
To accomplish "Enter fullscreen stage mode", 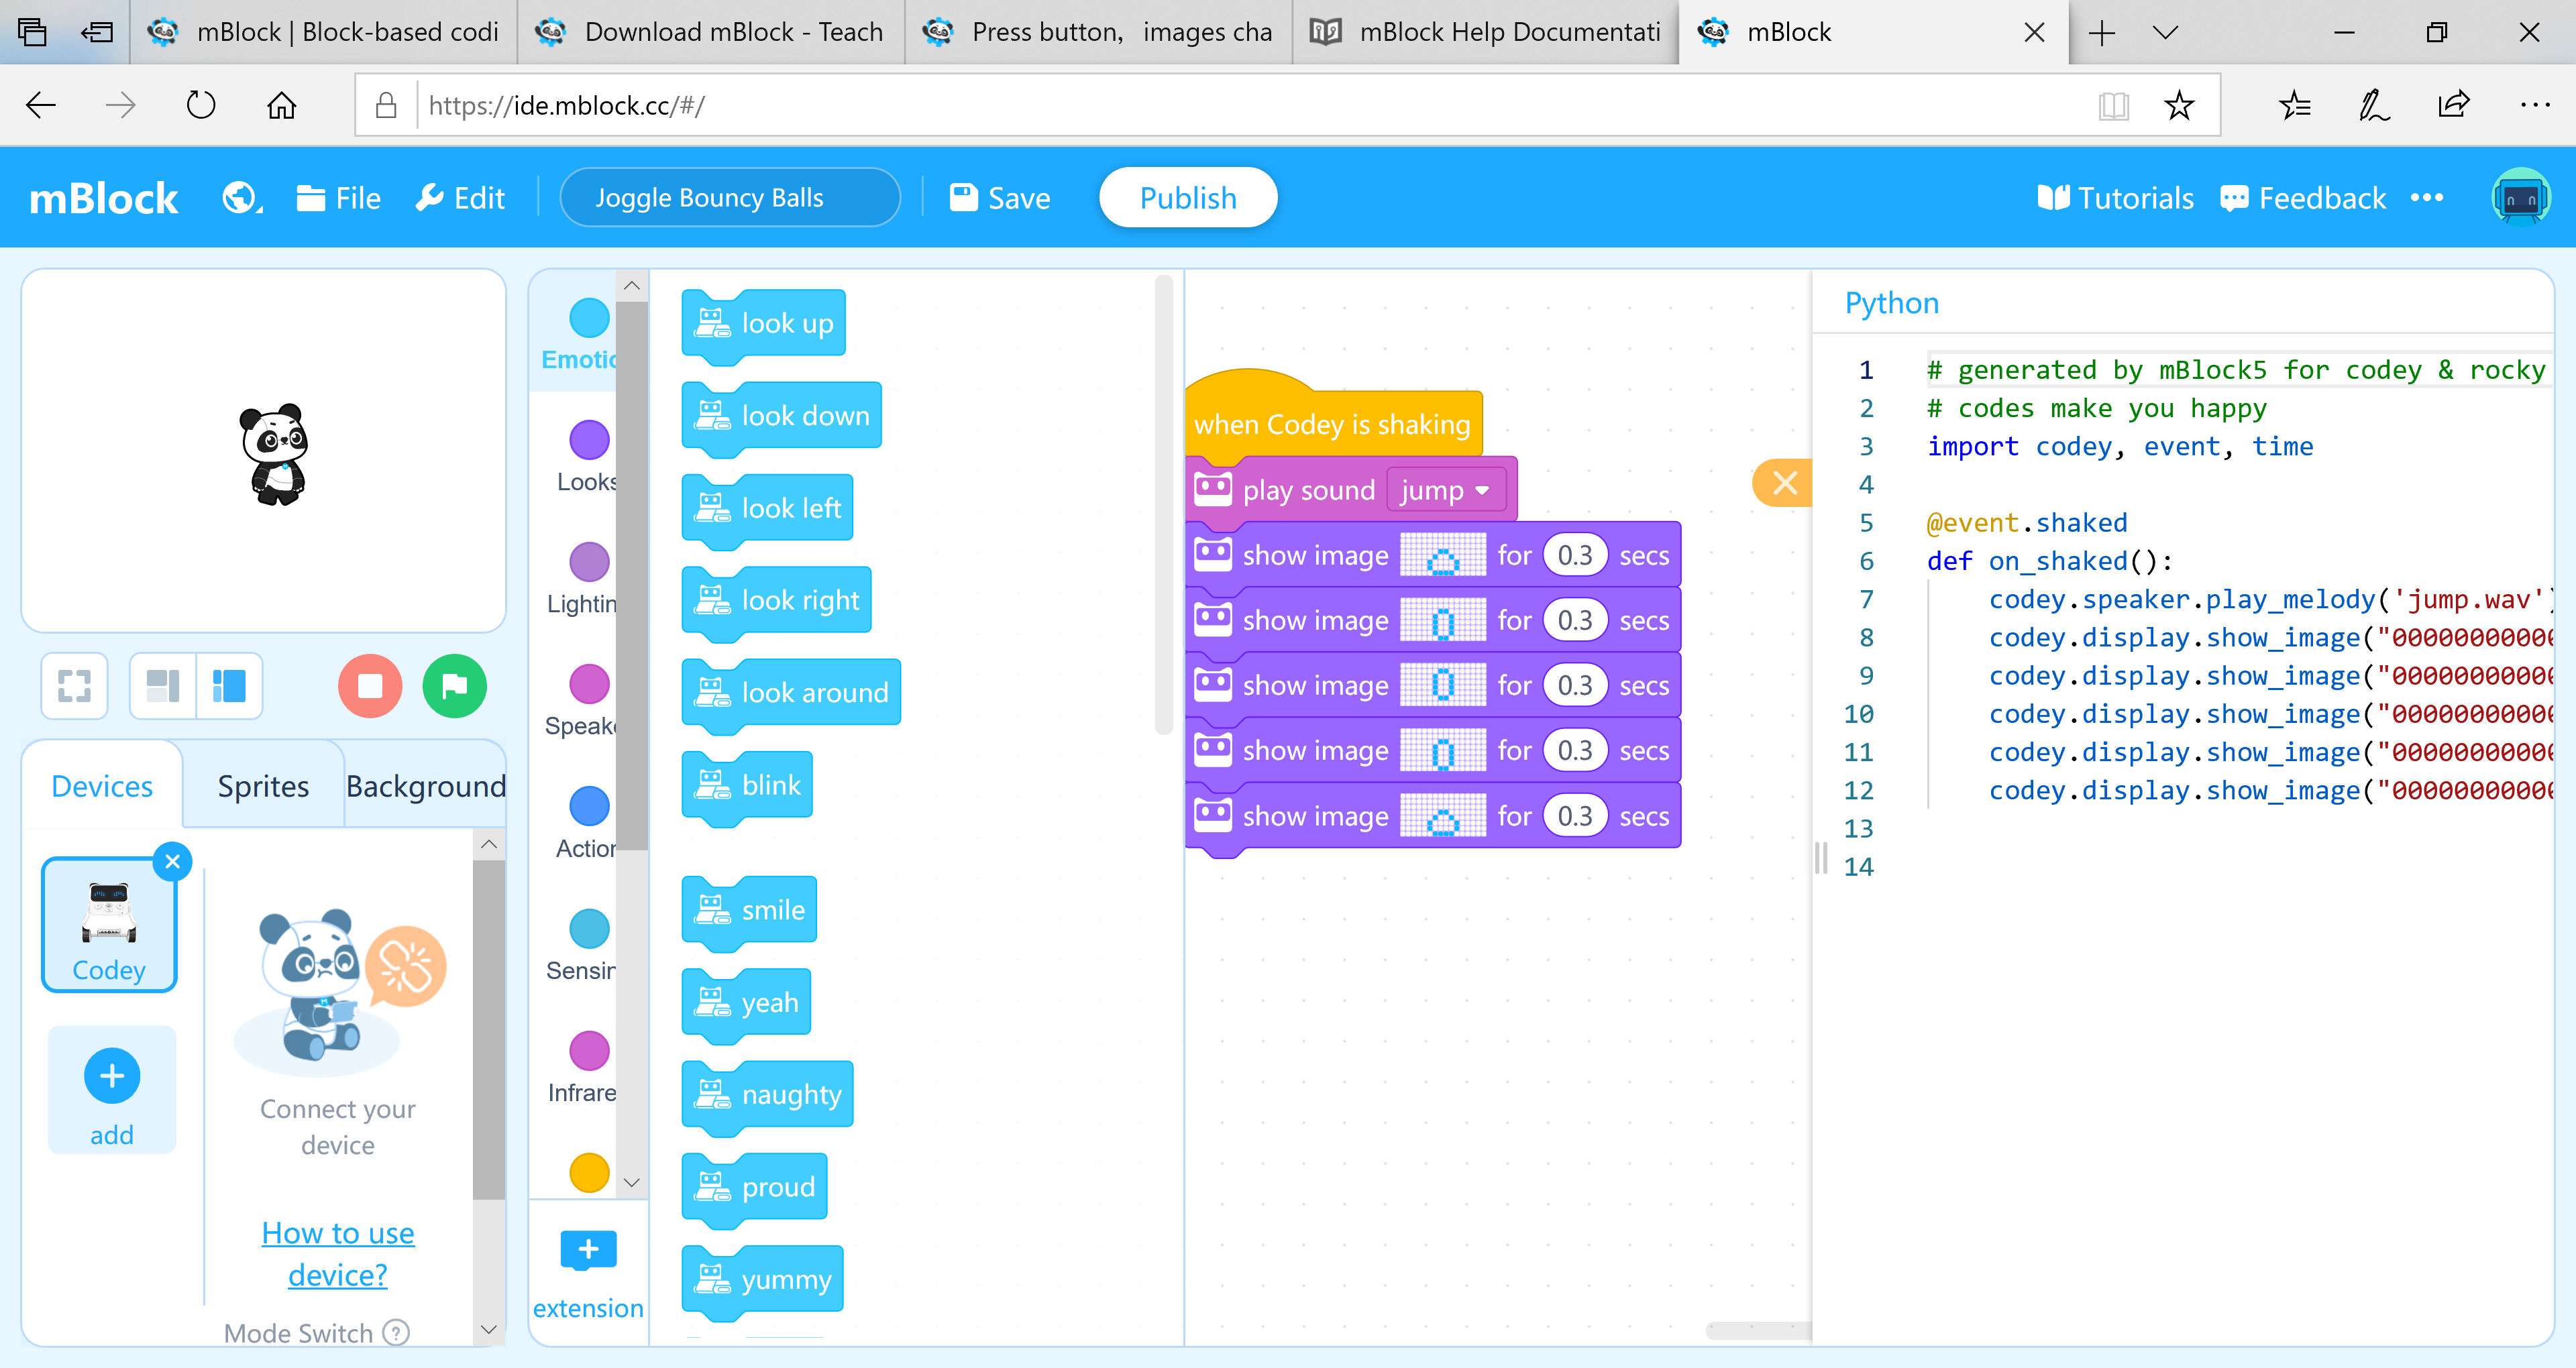I will [74, 686].
